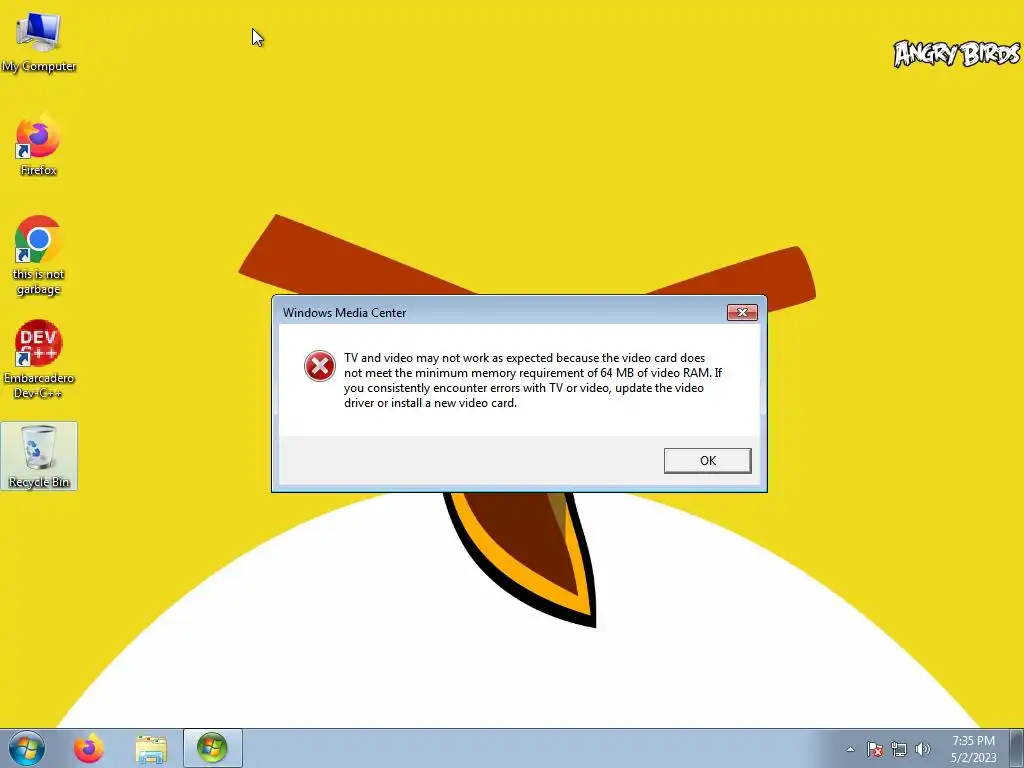Screen dimensions: 1024x768
Task: Close the Windows Media Center error dialog
Action: pos(742,312)
